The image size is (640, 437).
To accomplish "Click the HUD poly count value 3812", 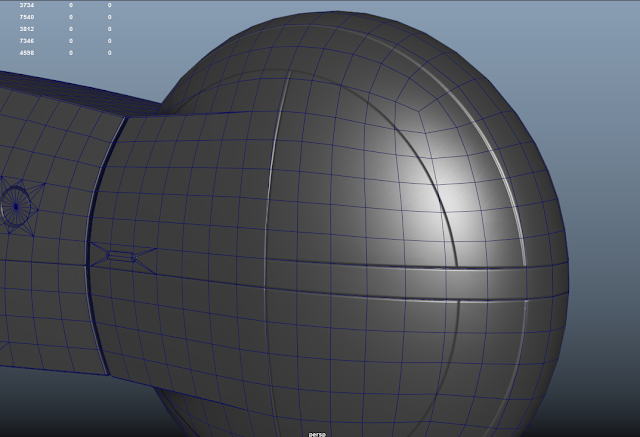I will coord(27,29).
